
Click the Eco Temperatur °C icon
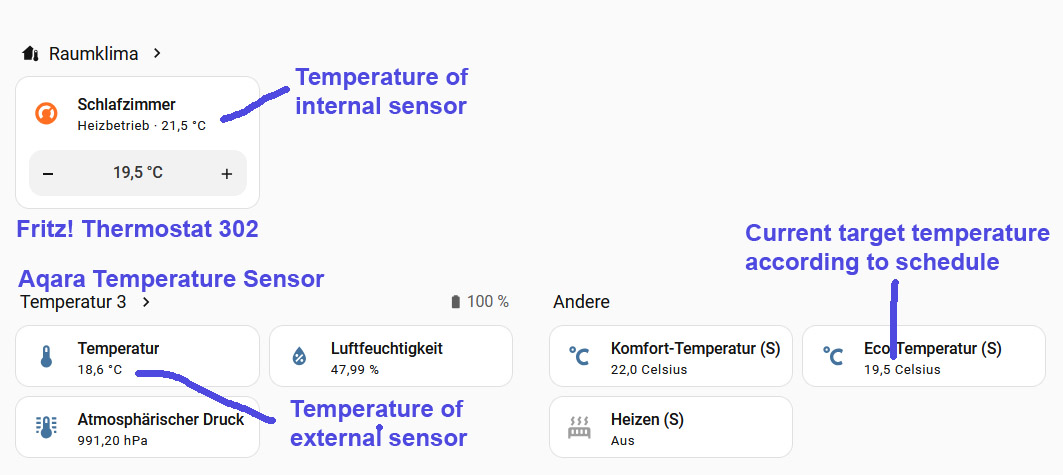pos(832,356)
